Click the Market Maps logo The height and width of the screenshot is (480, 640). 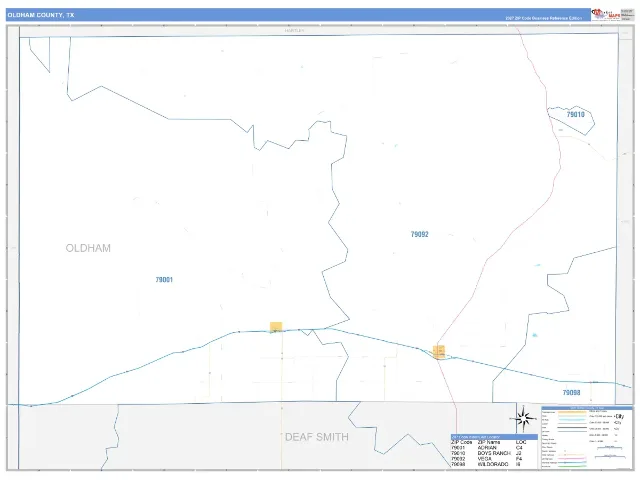tap(606, 14)
